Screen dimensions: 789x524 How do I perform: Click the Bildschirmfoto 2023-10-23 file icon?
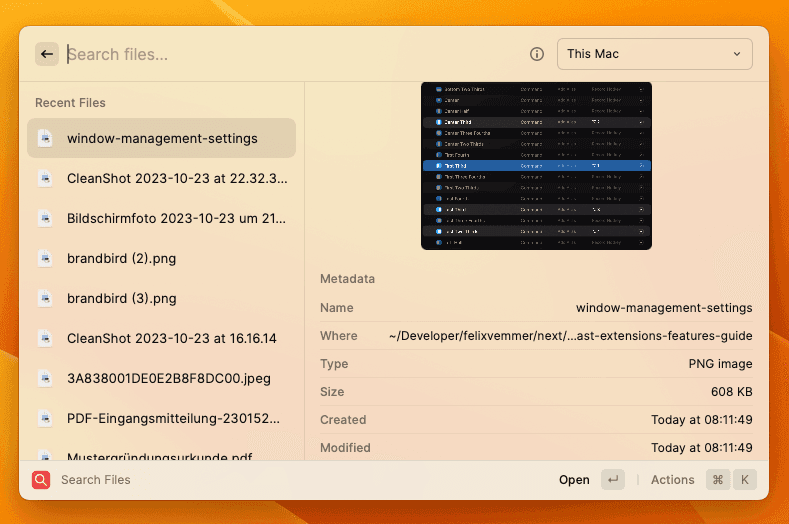44,218
